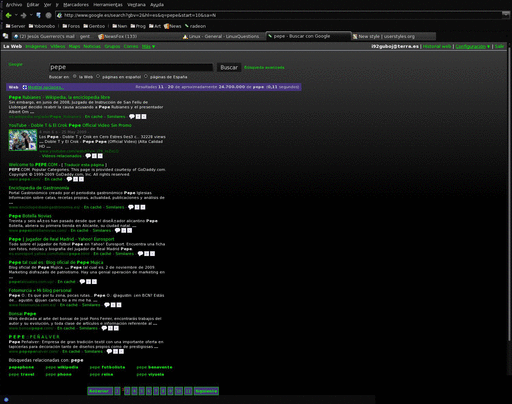Open the back history dropdown arrow
The width and height of the screenshot is (512, 404).
[x=16, y=15]
